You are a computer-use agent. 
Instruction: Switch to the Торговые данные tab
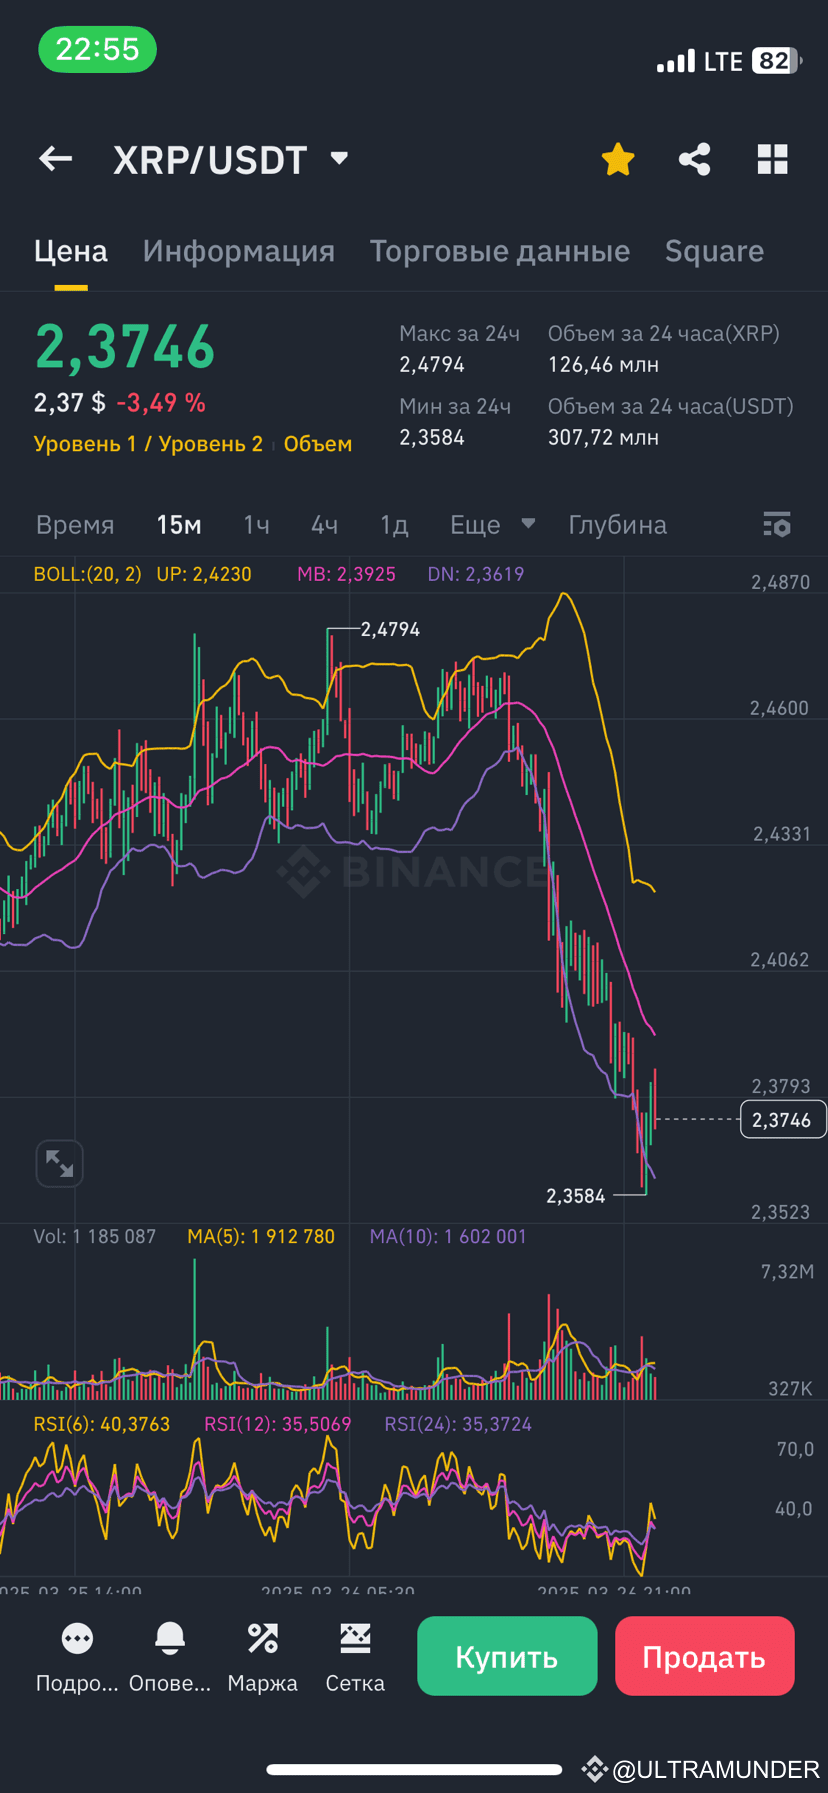pos(500,251)
